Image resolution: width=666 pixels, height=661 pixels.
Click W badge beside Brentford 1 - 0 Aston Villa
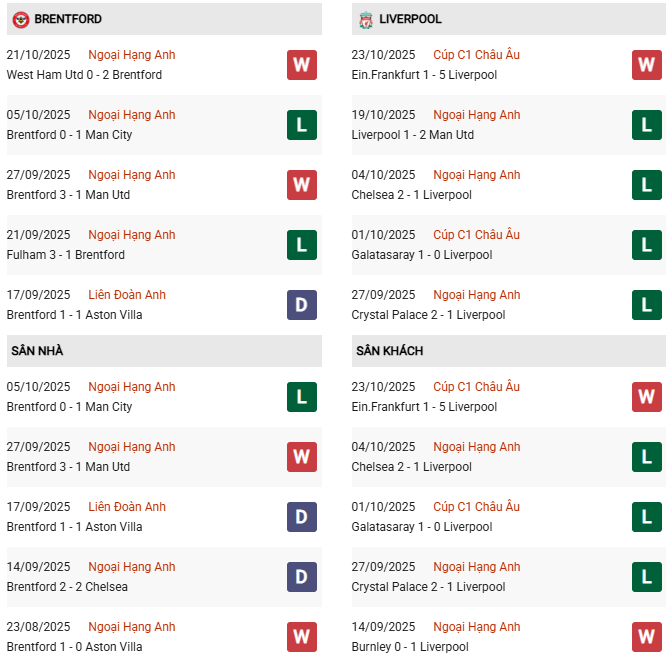tap(301, 637)
